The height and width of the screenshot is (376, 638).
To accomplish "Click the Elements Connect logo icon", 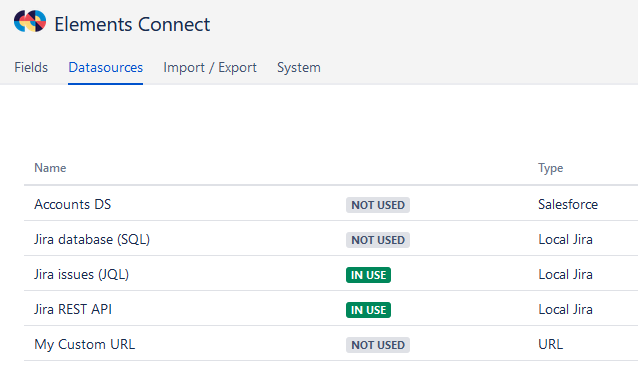I will [x=30, y=21].
